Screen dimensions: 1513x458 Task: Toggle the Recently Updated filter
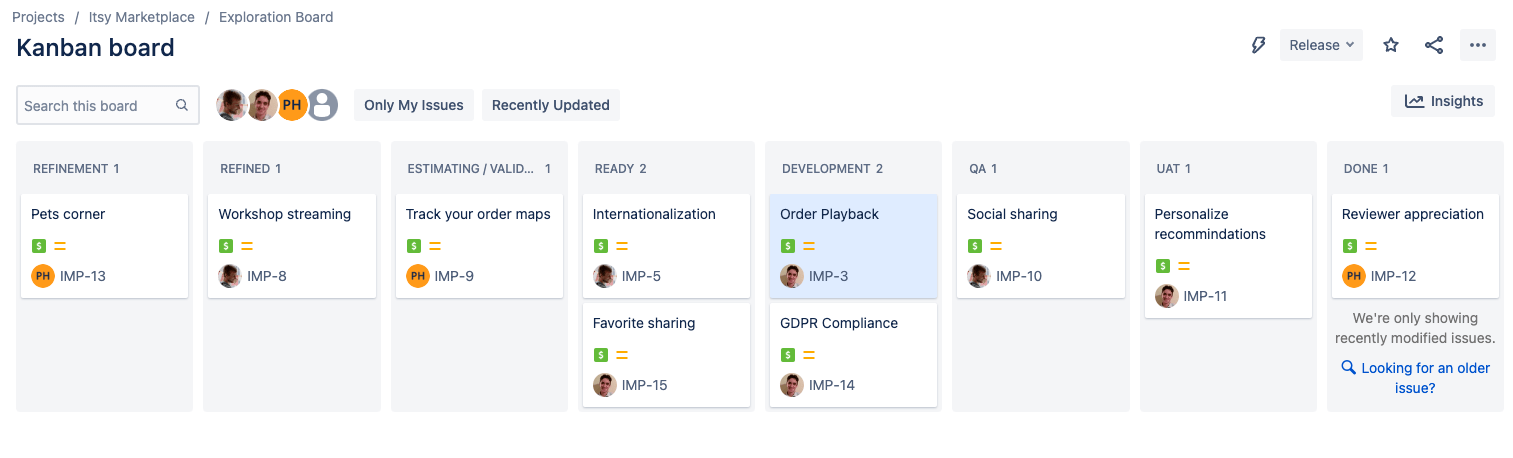pos(551,105)
